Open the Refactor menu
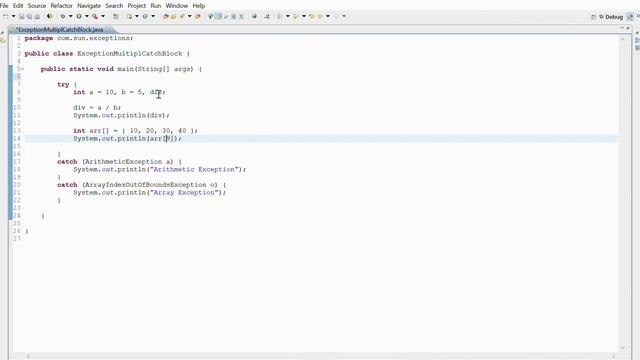Viewport: 640px width, 360px height. pos(61,6)
